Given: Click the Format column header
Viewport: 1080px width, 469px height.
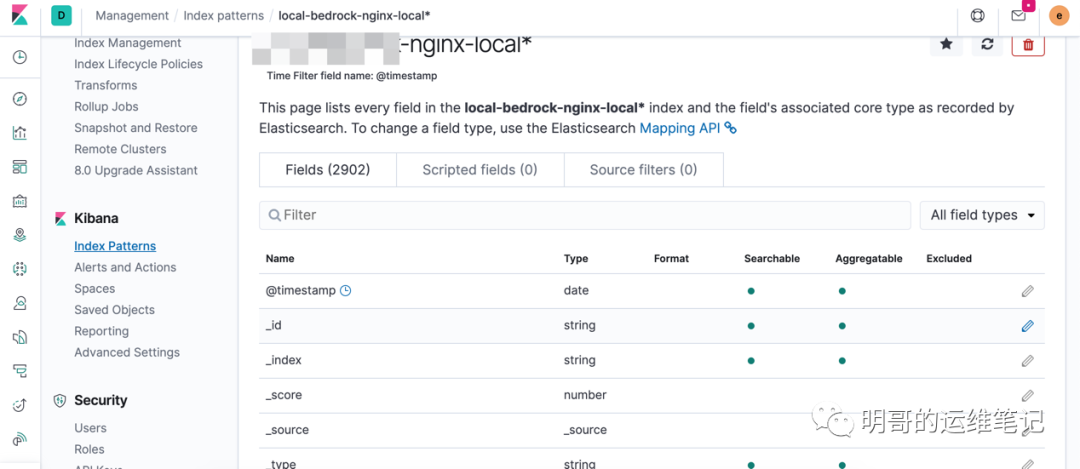Looking at the screenshot, I should pos(672,258).
